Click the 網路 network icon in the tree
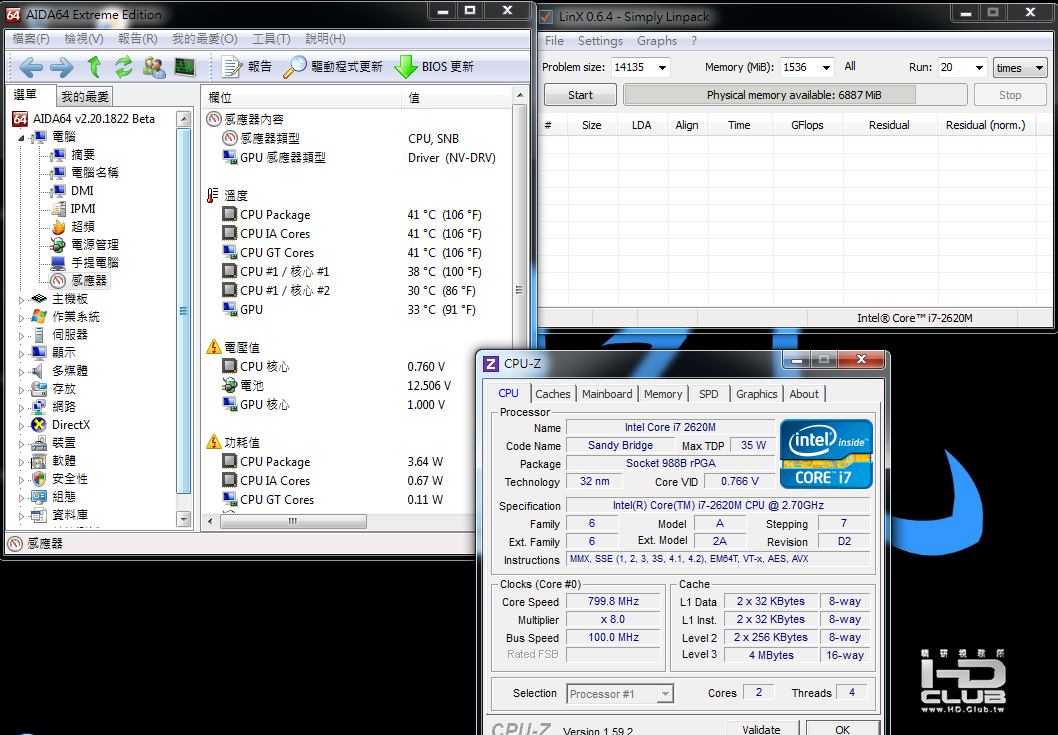 point(39,406)
